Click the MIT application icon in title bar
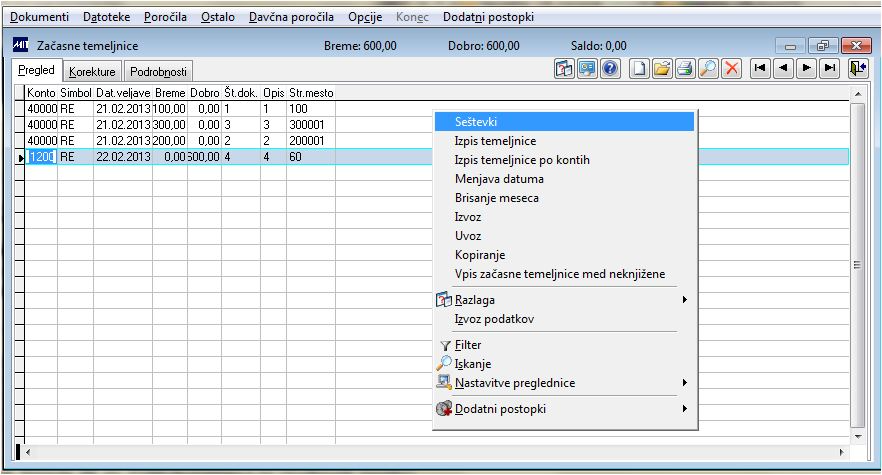882x475 pixels. 20,44
